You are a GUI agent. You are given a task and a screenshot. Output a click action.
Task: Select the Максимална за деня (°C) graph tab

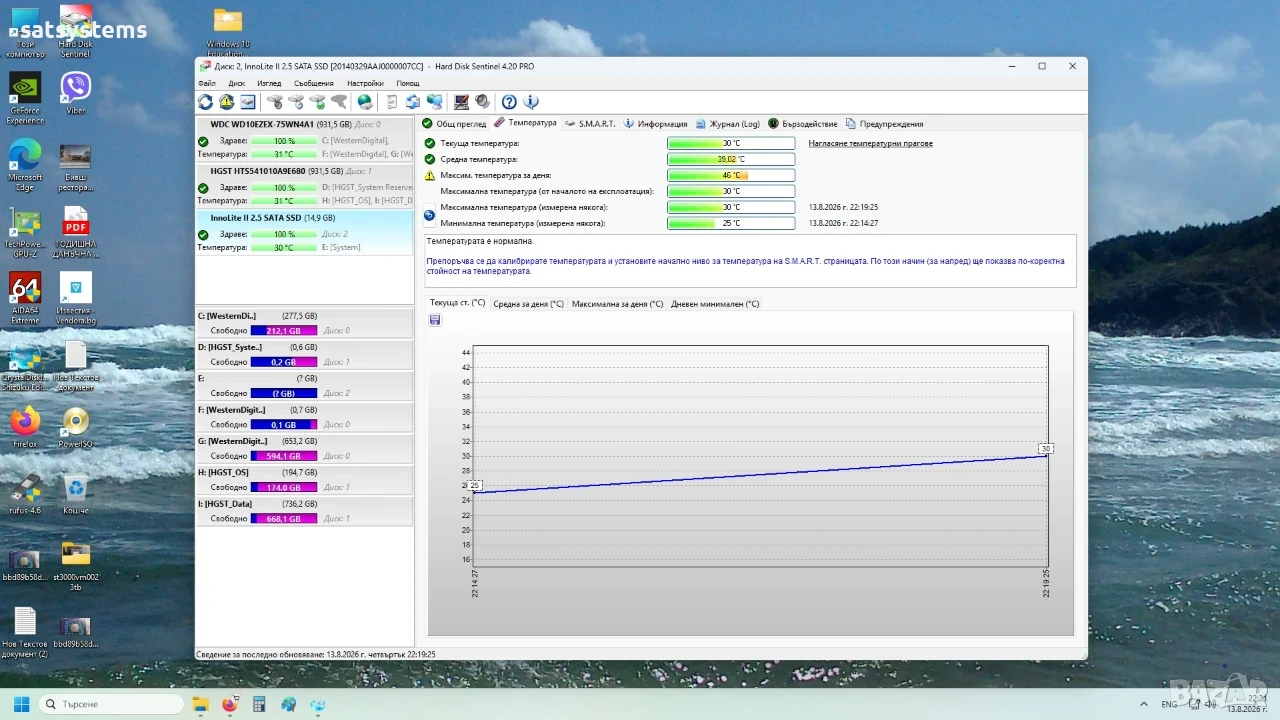617,304
